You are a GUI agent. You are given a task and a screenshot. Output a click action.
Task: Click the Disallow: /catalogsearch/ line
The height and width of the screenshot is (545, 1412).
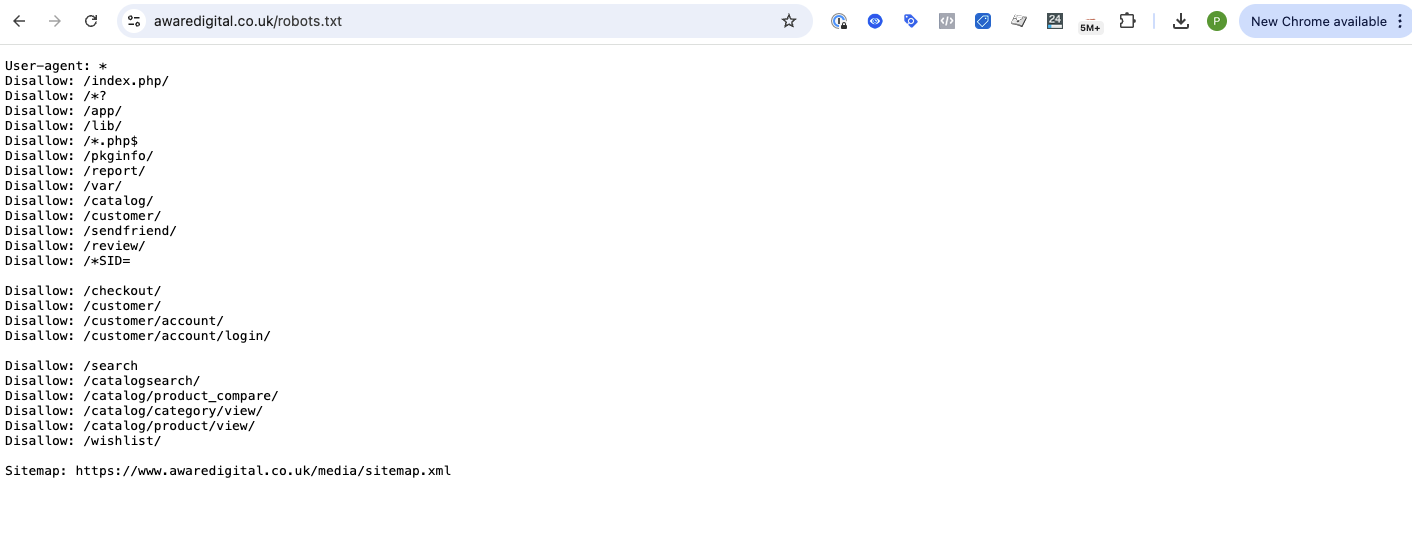pyautogui.click(x=103, y=381)
